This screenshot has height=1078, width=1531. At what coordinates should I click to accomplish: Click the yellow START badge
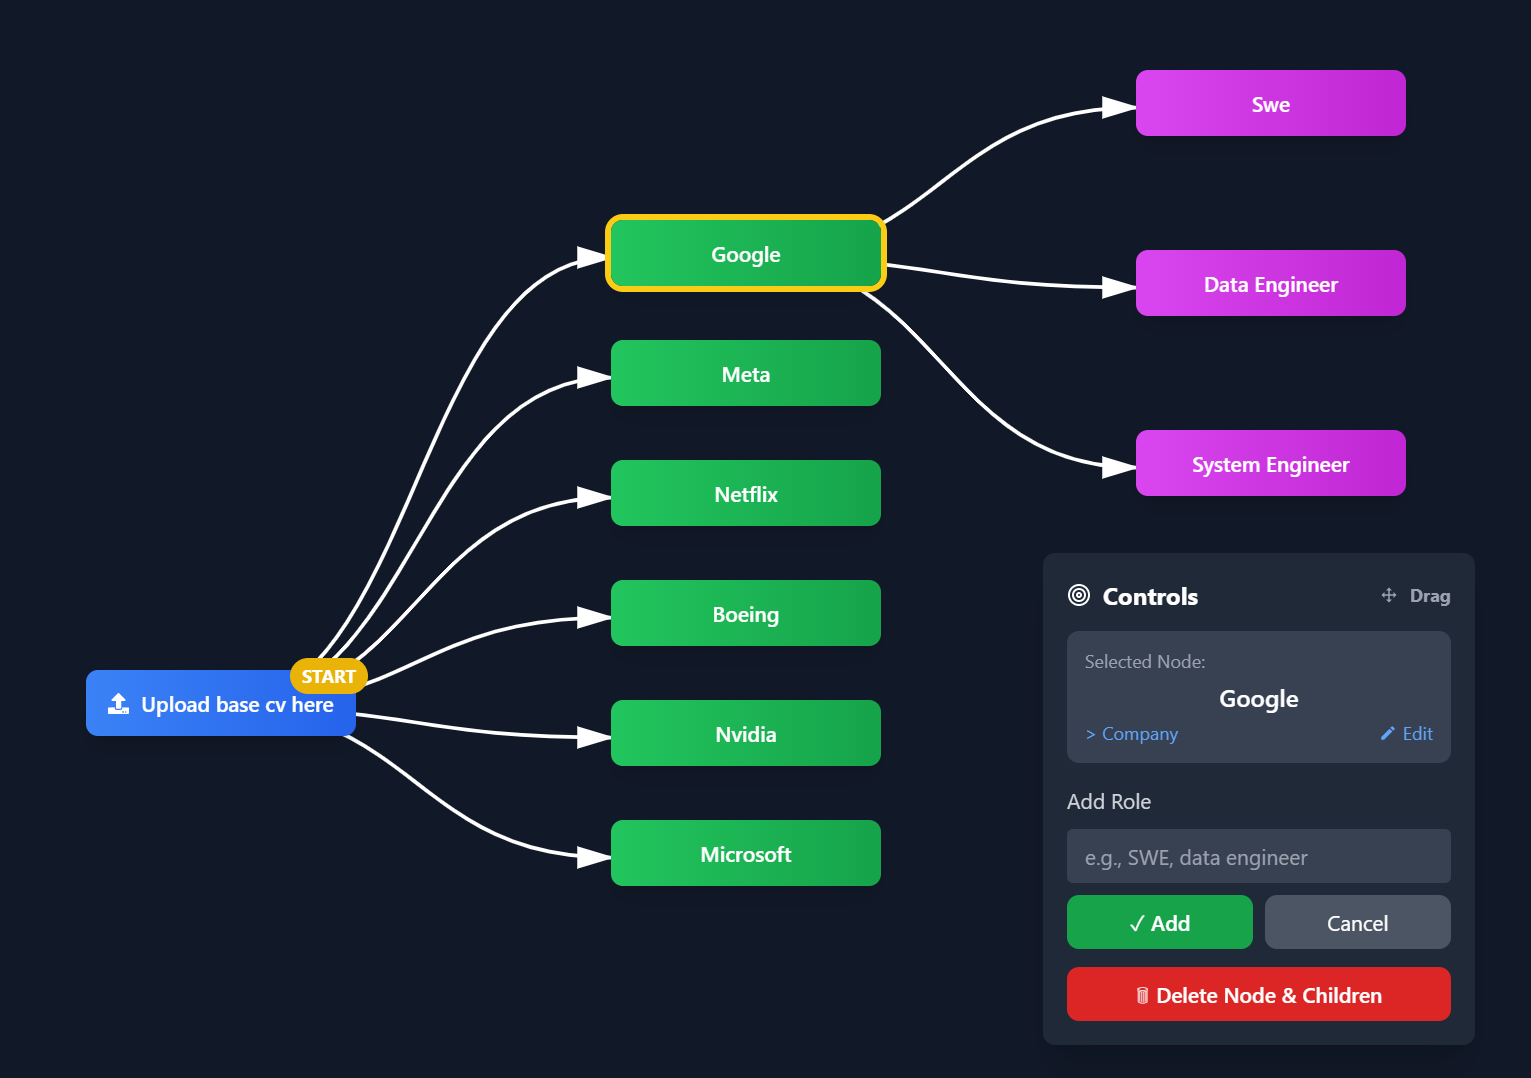[x=329, y=676]
